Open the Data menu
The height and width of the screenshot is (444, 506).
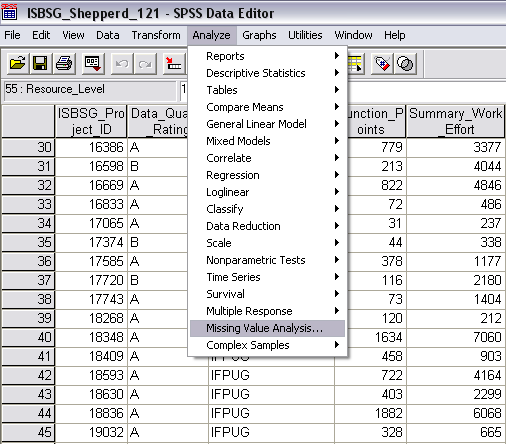click(x=108, y=35)
